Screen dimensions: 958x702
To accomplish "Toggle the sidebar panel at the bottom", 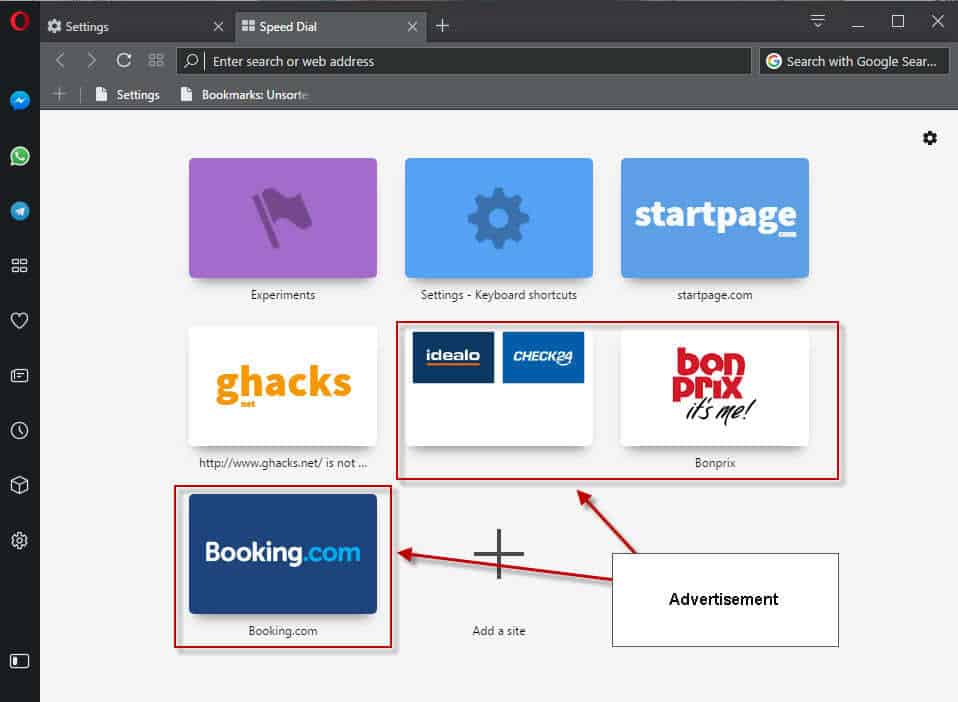I will click(x=20, y=661).
